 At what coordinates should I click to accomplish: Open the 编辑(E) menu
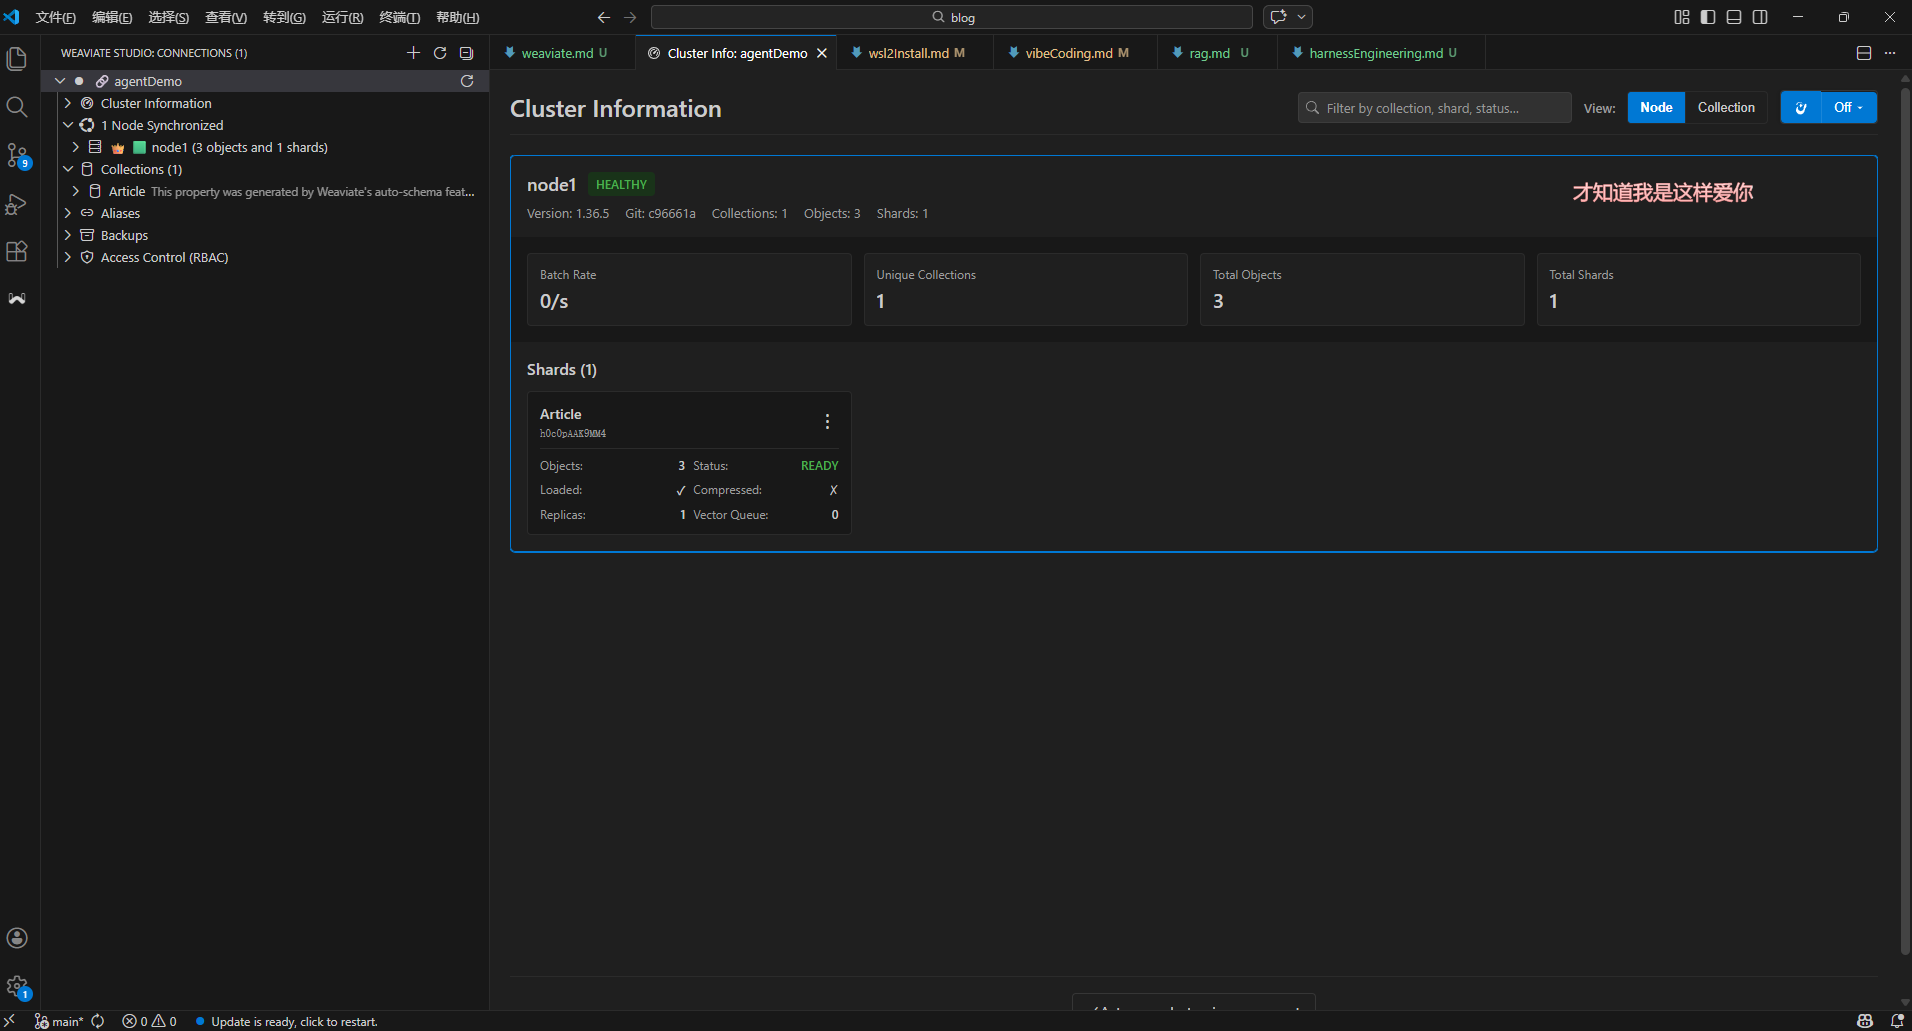(x=112, y=17)
